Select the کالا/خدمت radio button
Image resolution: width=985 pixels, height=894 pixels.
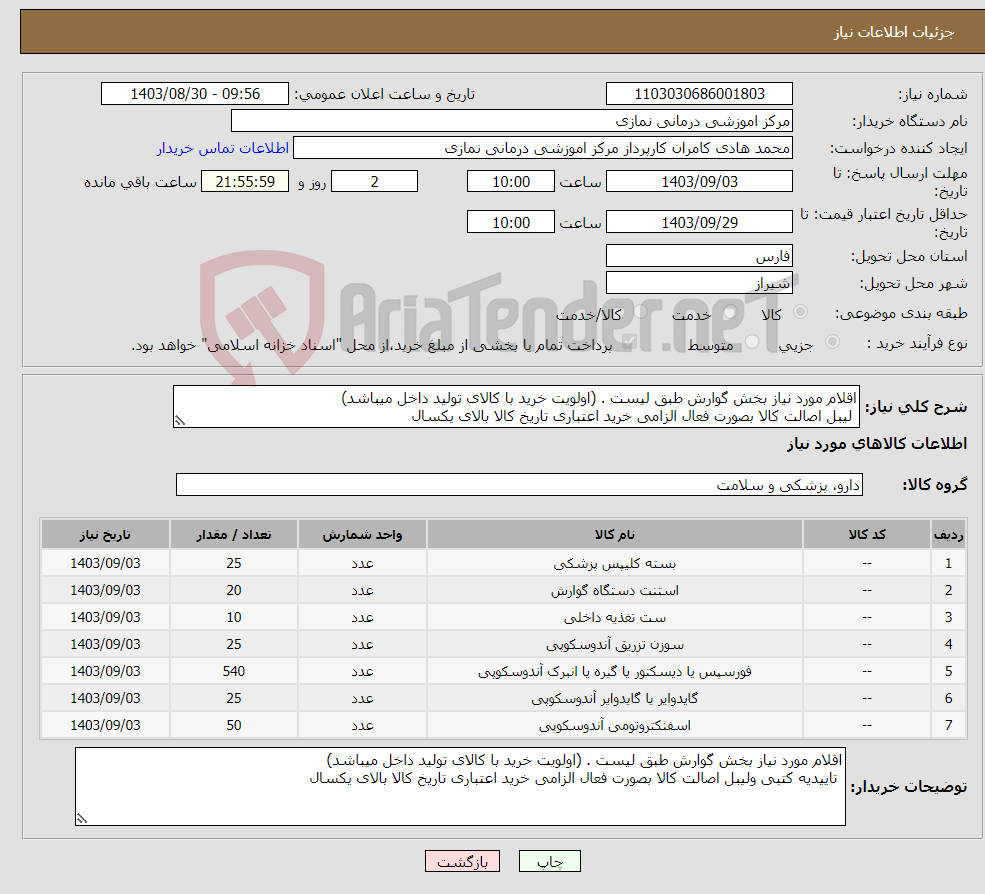(x=640, y=312)
